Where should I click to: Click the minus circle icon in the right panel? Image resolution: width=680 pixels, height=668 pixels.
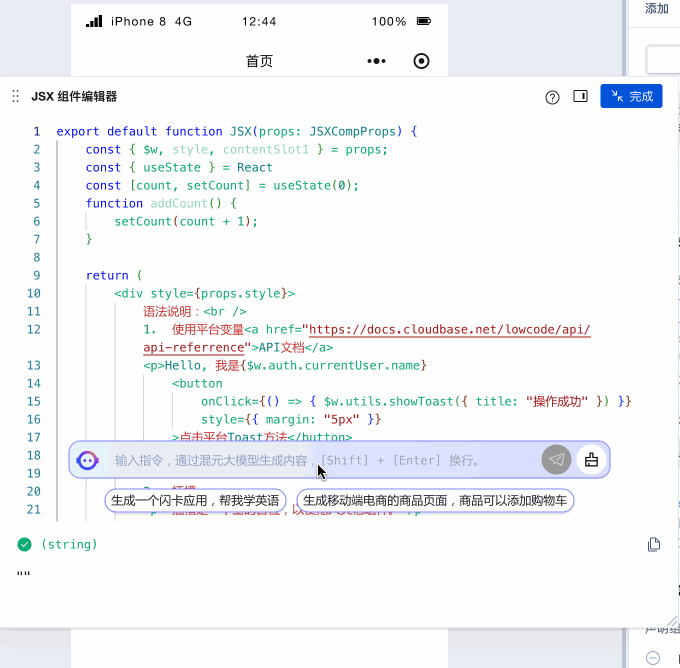pyautogui.click(x=653, y=658)
